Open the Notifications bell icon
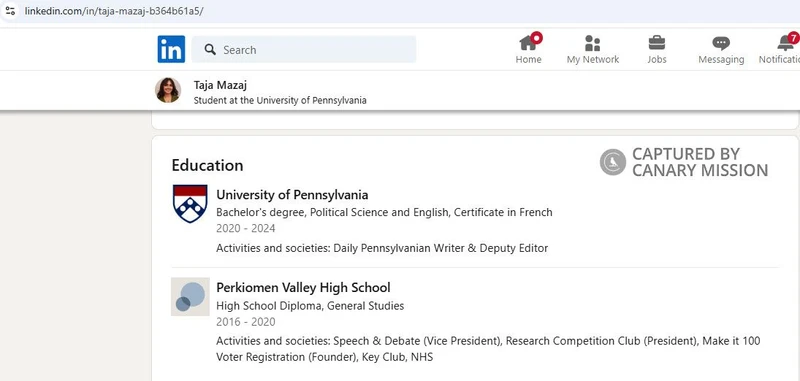This screenshot has height=381, width=800. point(786,43)
